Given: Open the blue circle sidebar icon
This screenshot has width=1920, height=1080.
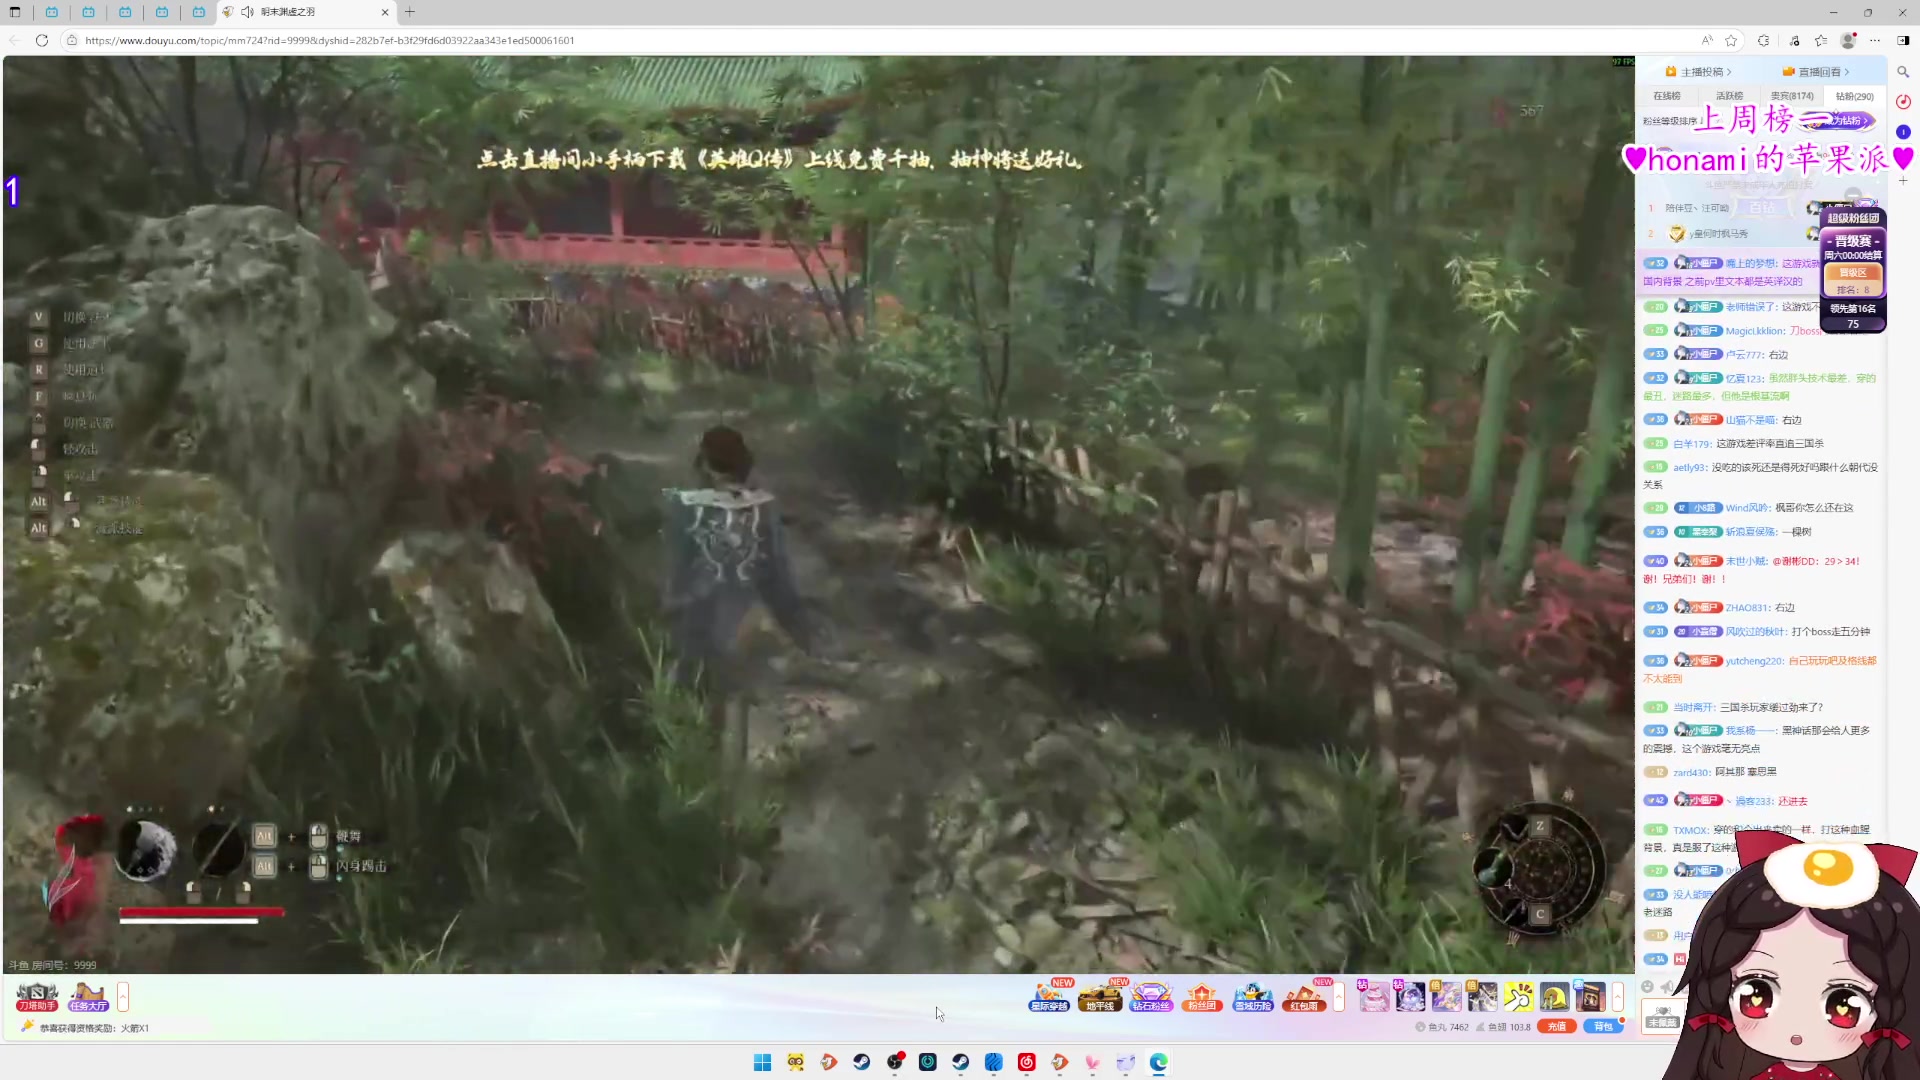Looking at the screenshot, I should click(x=1903, y=132).
